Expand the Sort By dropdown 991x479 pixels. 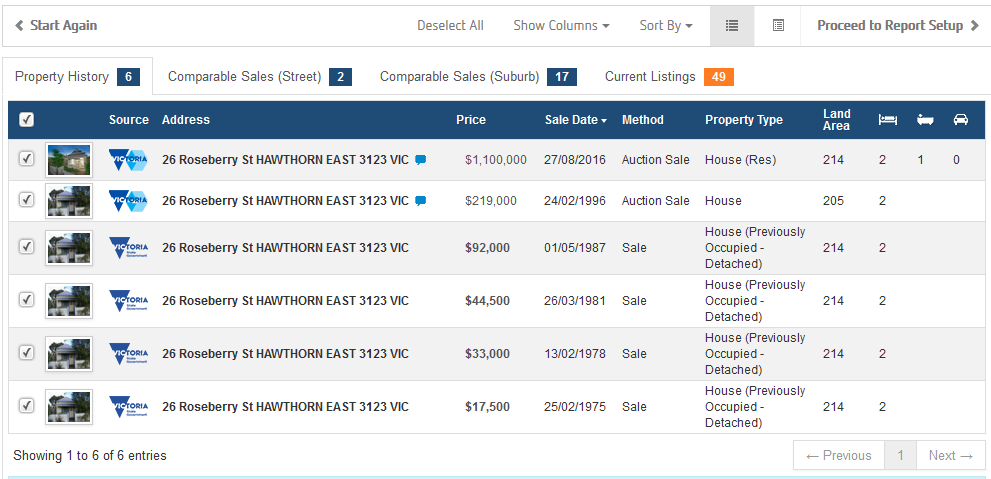666,26
